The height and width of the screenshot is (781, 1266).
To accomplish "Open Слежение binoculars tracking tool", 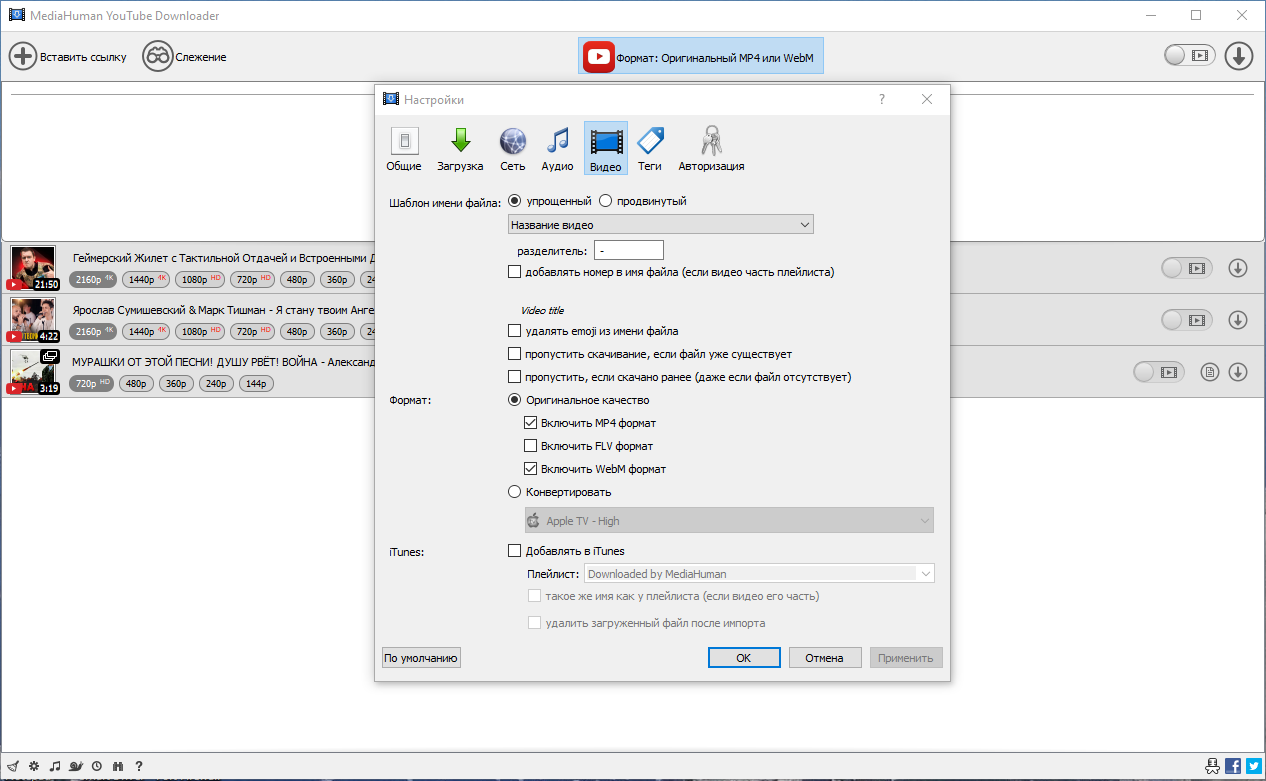I will pyautogui.click(x=158, y=57).
